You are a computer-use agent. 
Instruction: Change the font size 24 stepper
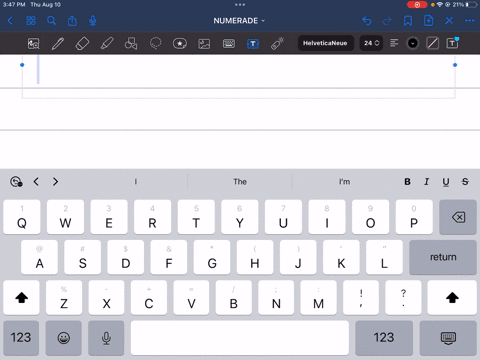click(371, 43)
